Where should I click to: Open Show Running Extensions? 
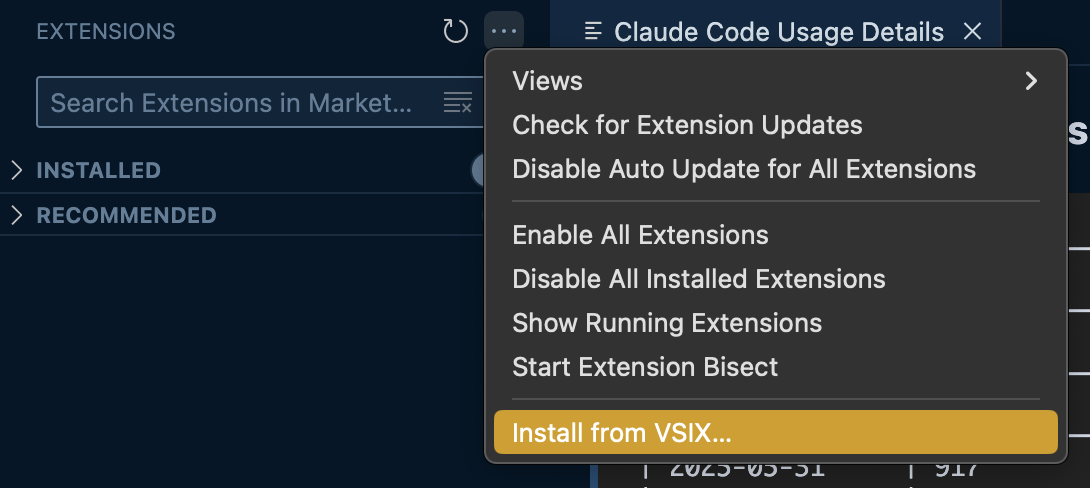(x=667, y=323)
